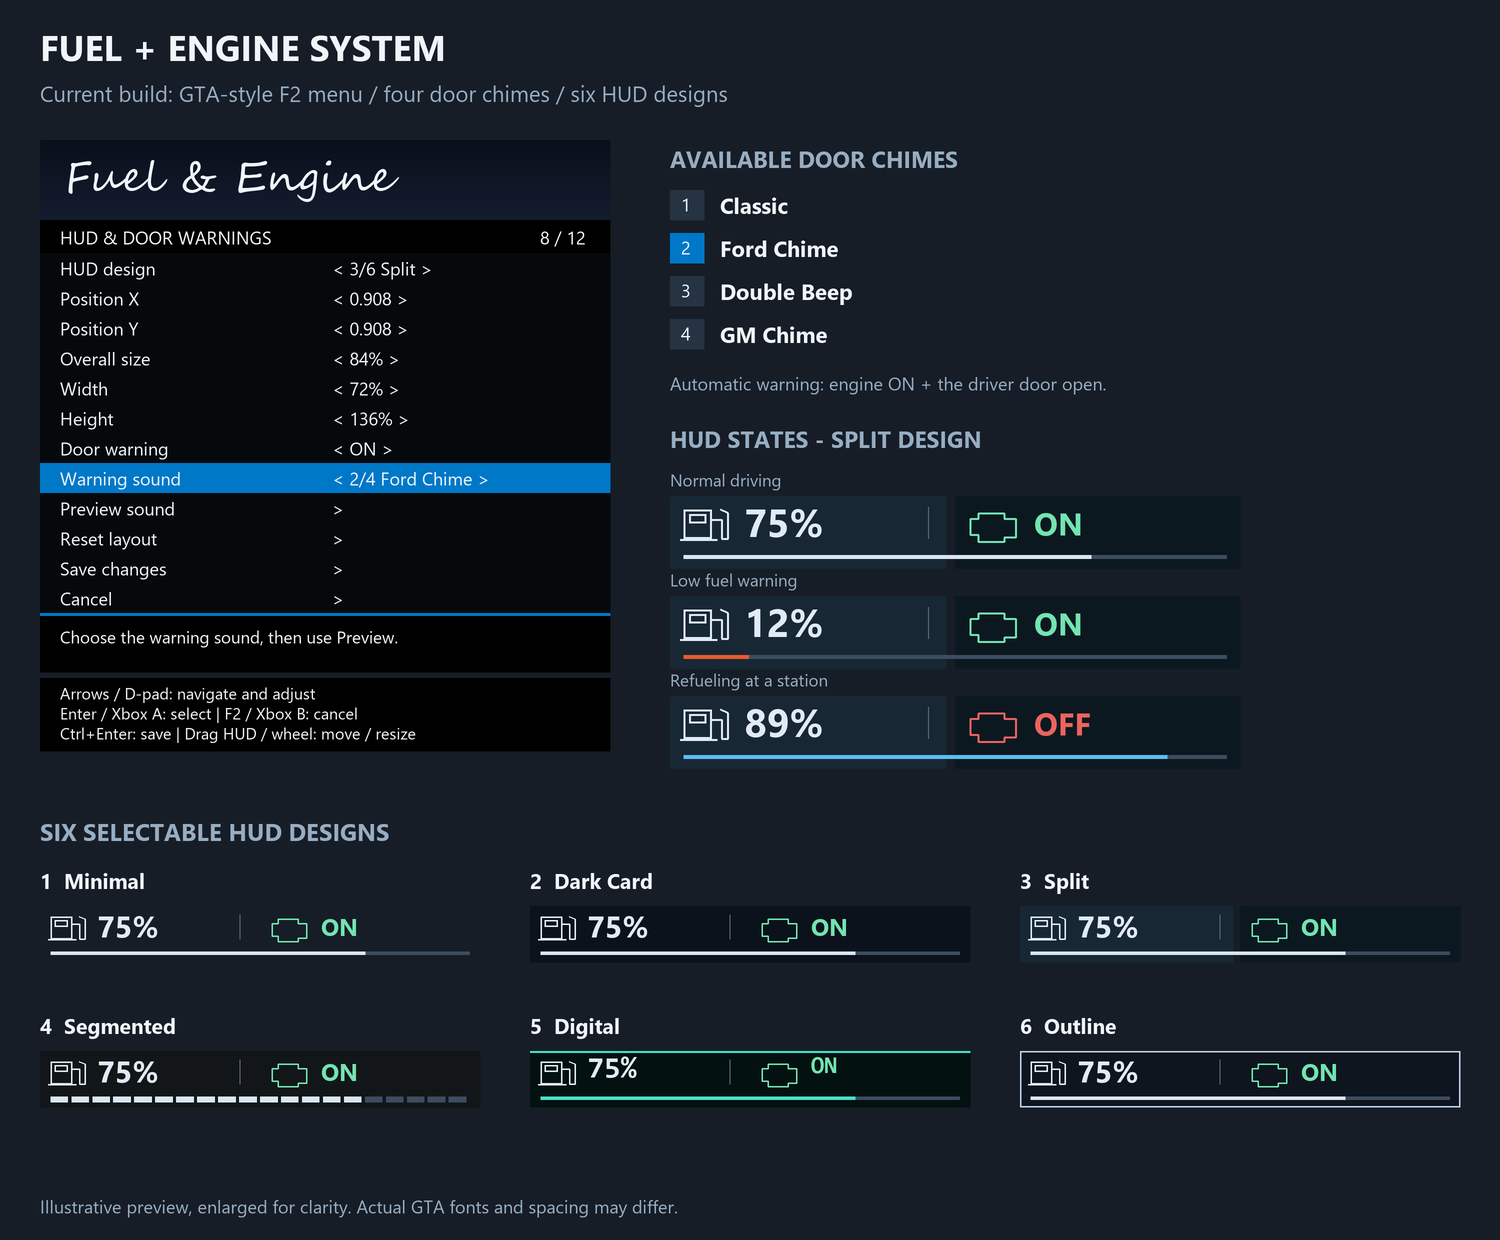The width and height of the screenshot is (1500, 1240).
Task: Select the Reset layout menu row
Action: point(325,539)
